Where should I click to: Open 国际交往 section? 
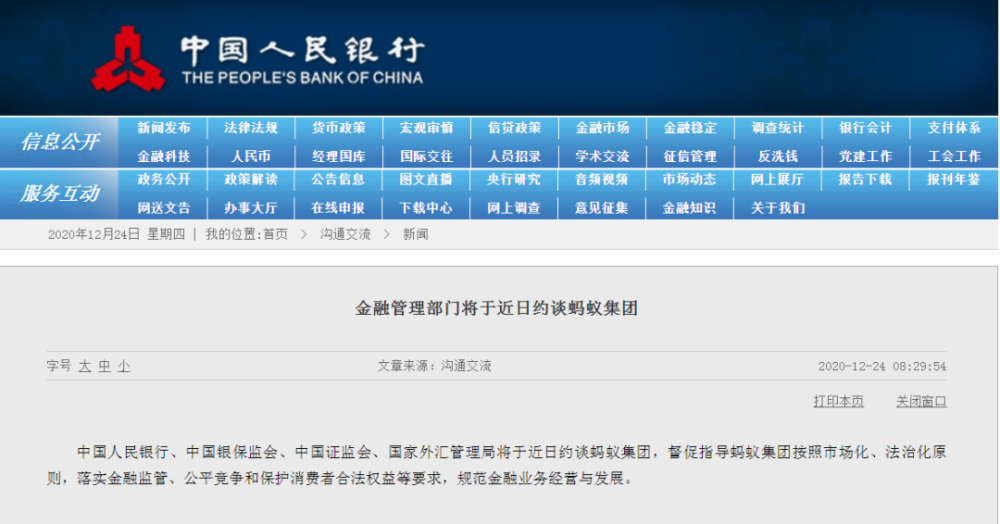pyautogui.click(x=427, y=156)
